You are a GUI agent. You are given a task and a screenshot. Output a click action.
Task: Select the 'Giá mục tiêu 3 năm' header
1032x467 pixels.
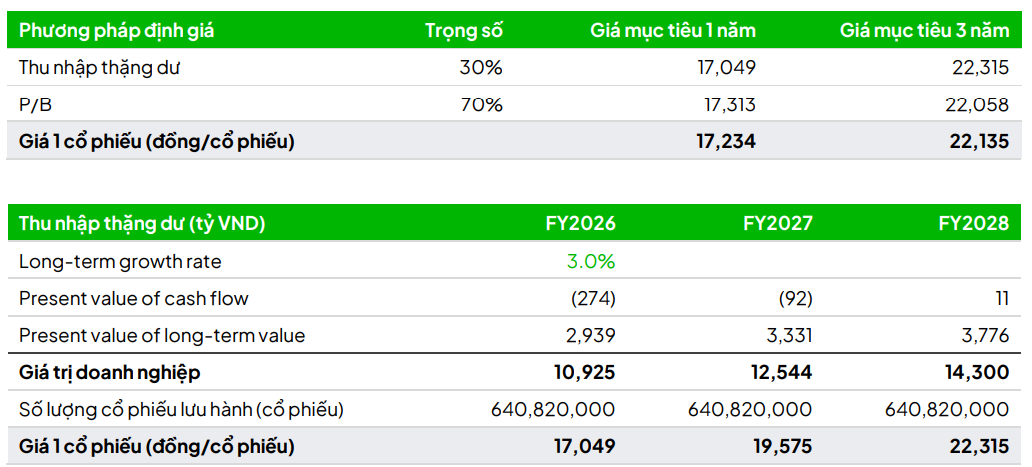[924, 30]
